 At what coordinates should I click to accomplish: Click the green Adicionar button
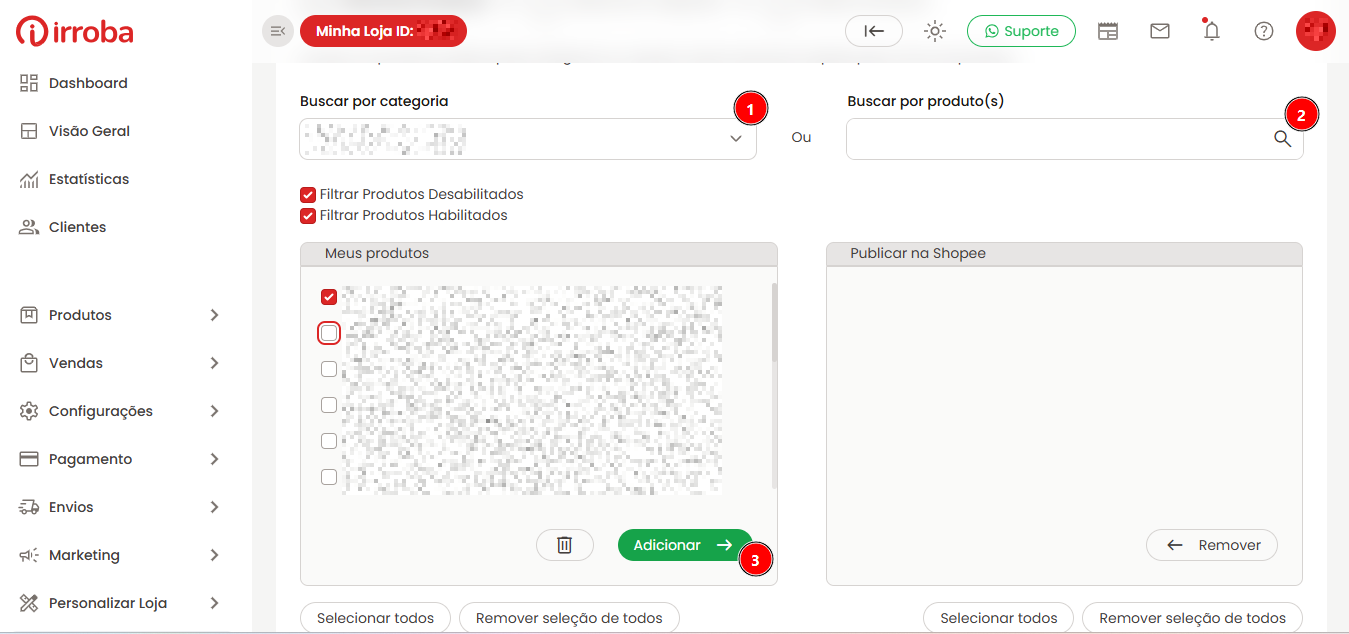pyautogui.click(x=685, y=545)
